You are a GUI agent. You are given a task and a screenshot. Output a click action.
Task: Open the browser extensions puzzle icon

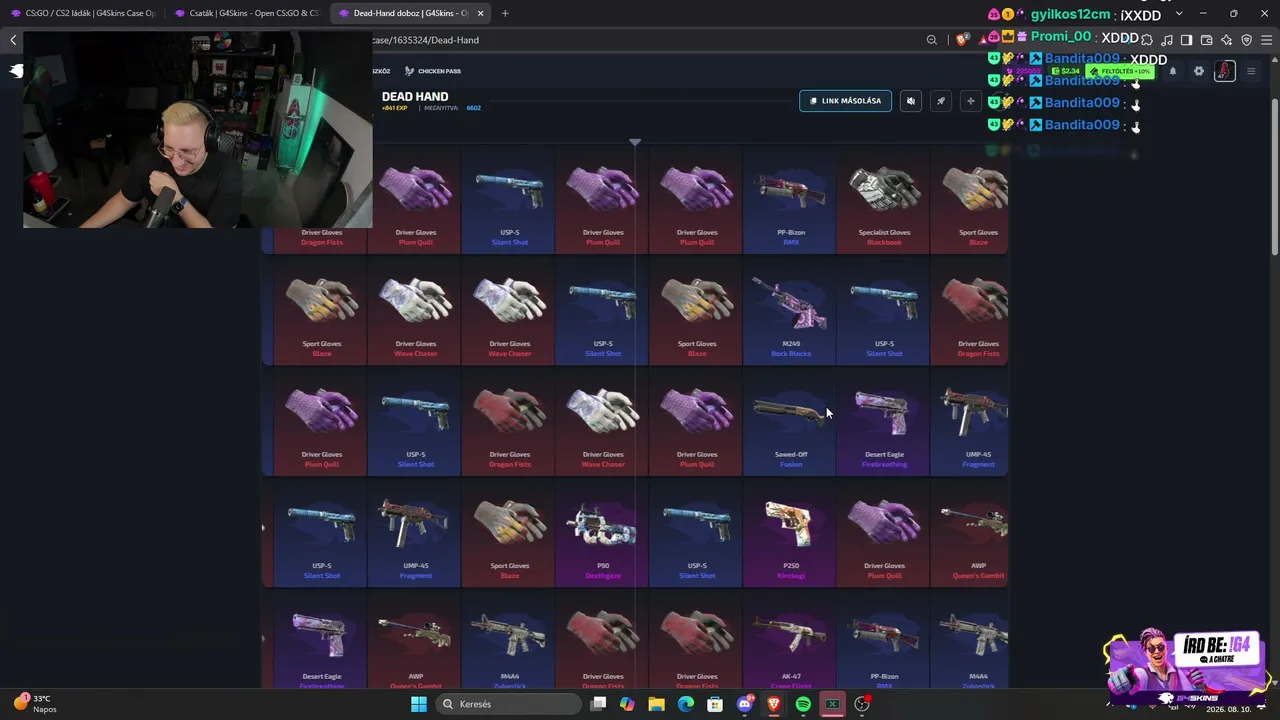coord(1147,40)
